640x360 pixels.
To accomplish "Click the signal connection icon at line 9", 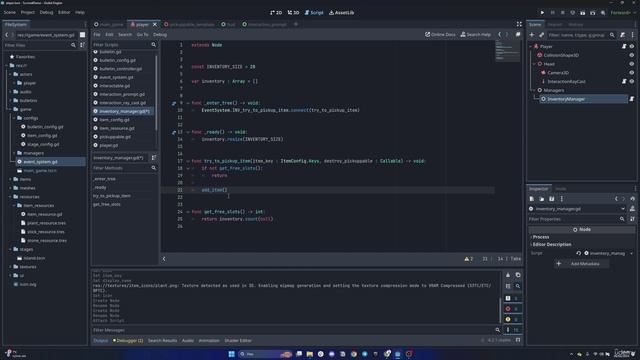I will click(174, 103).
